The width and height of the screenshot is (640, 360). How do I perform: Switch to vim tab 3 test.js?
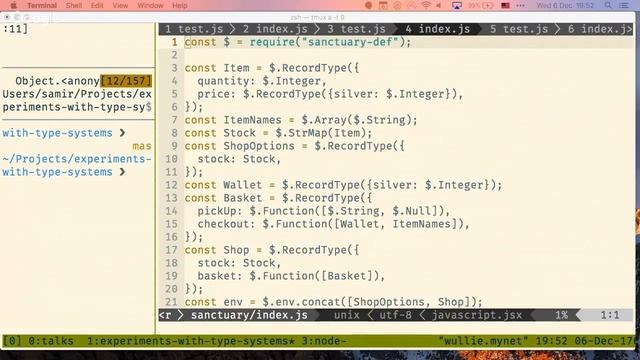356,29
